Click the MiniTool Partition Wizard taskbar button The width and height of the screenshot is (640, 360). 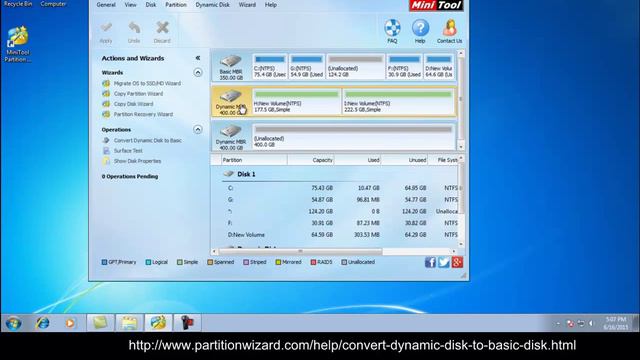pos(158,323)
